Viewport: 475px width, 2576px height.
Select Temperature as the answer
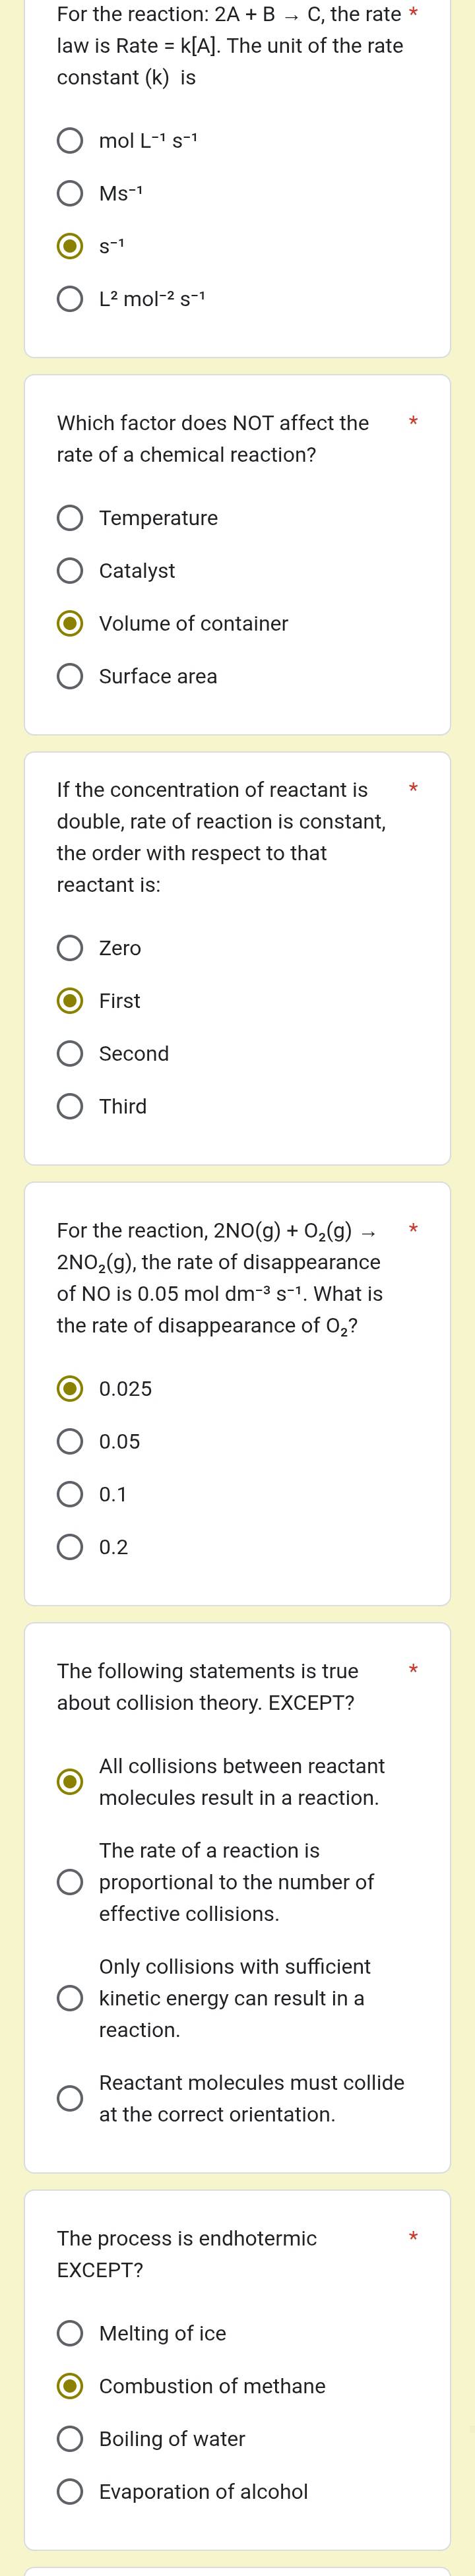click(x=70, y=518)
